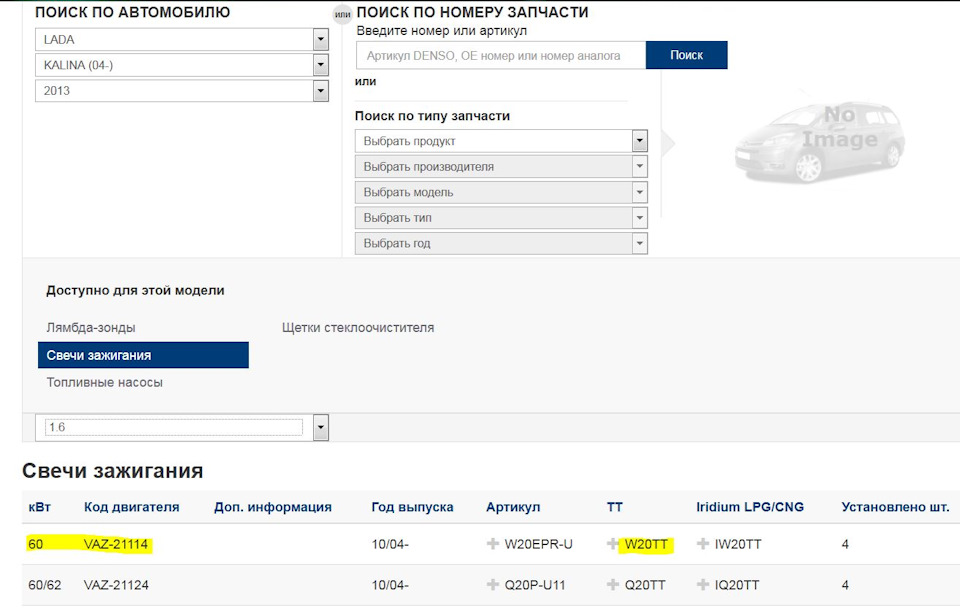960x613 pixels.
Task: Click the Артикул column header
Action: pos(513,507)
